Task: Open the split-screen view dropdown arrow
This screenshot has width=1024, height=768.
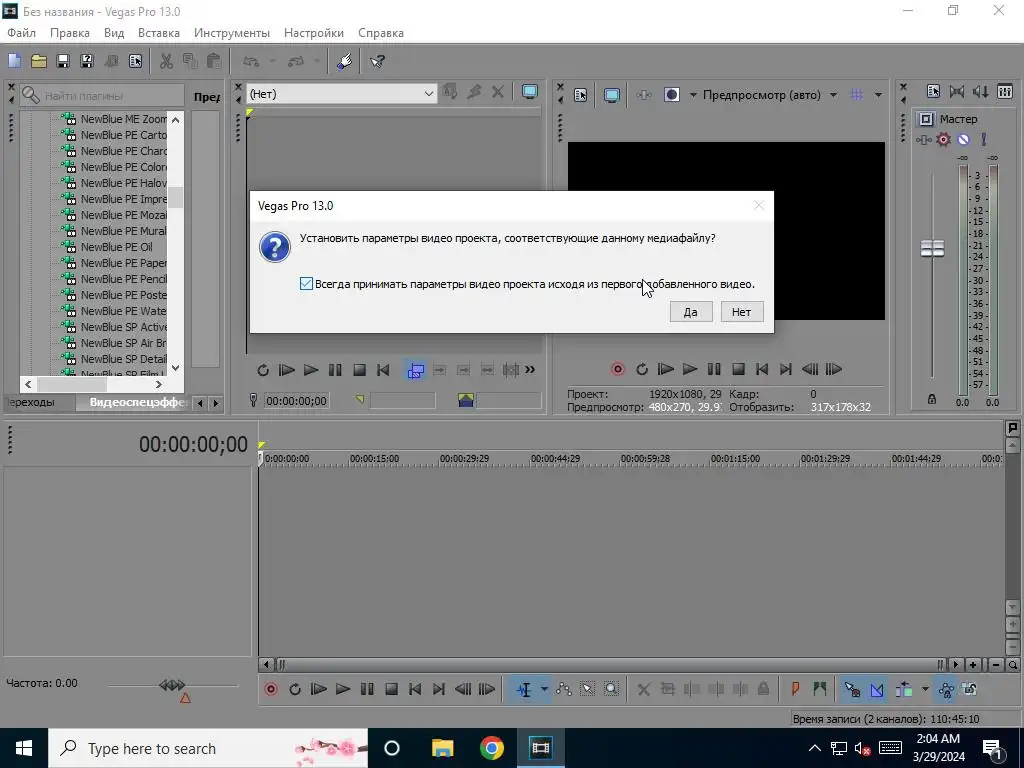Action: tap(693, 95)
